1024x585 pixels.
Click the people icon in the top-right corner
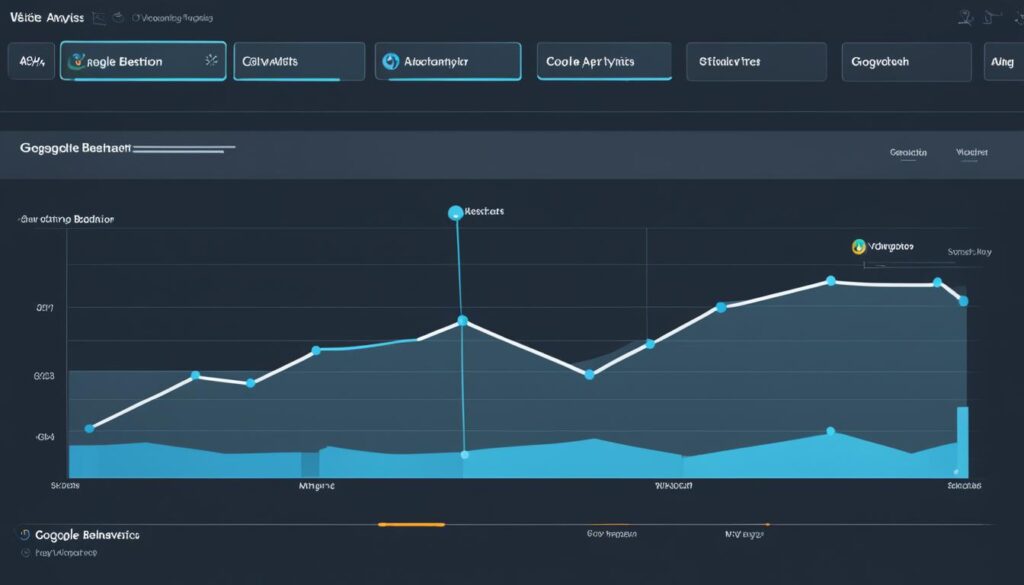[965, 15]
